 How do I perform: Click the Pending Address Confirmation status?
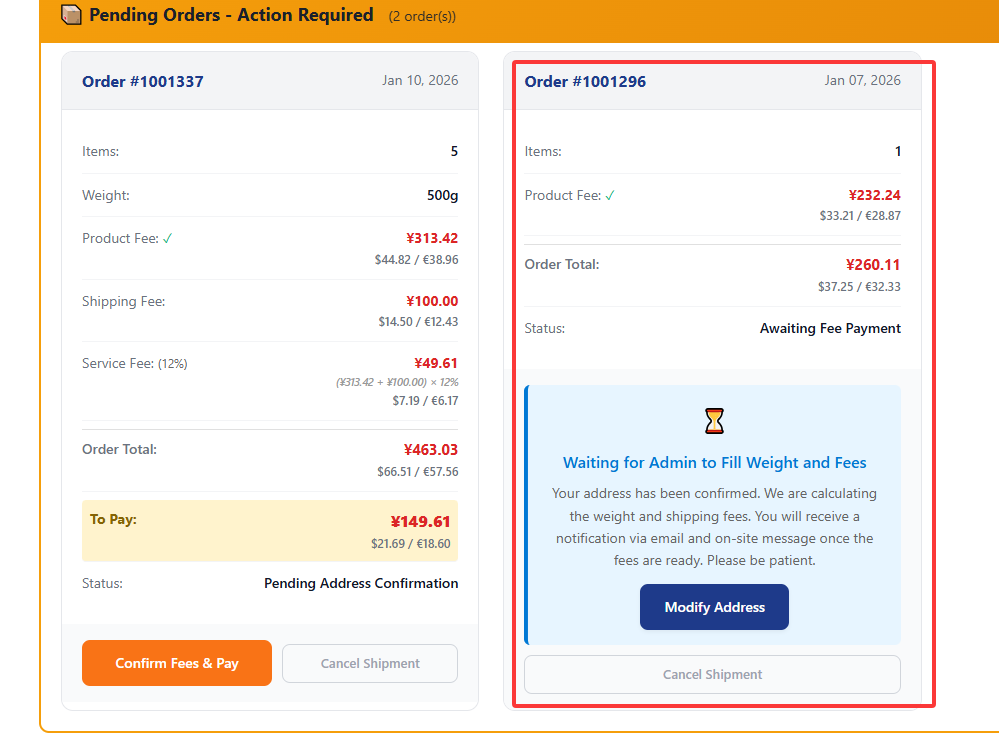361,583
